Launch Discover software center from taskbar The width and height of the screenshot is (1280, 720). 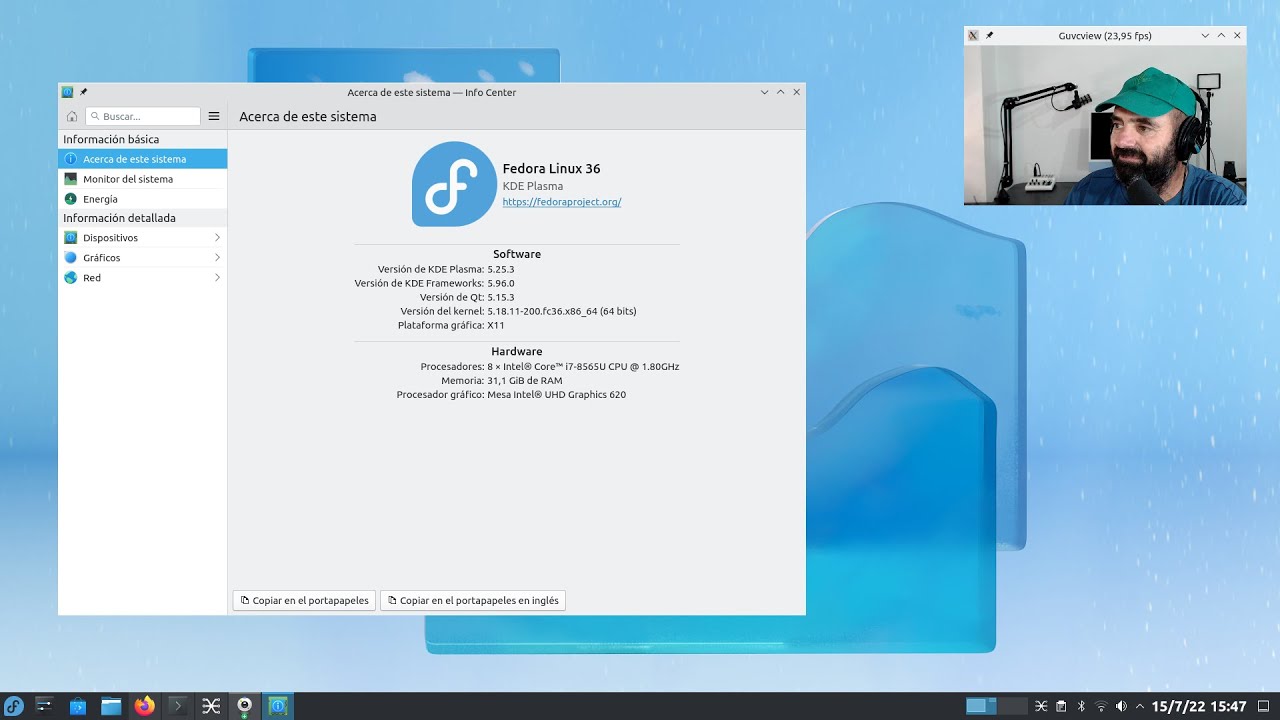(x=78, y=706)
